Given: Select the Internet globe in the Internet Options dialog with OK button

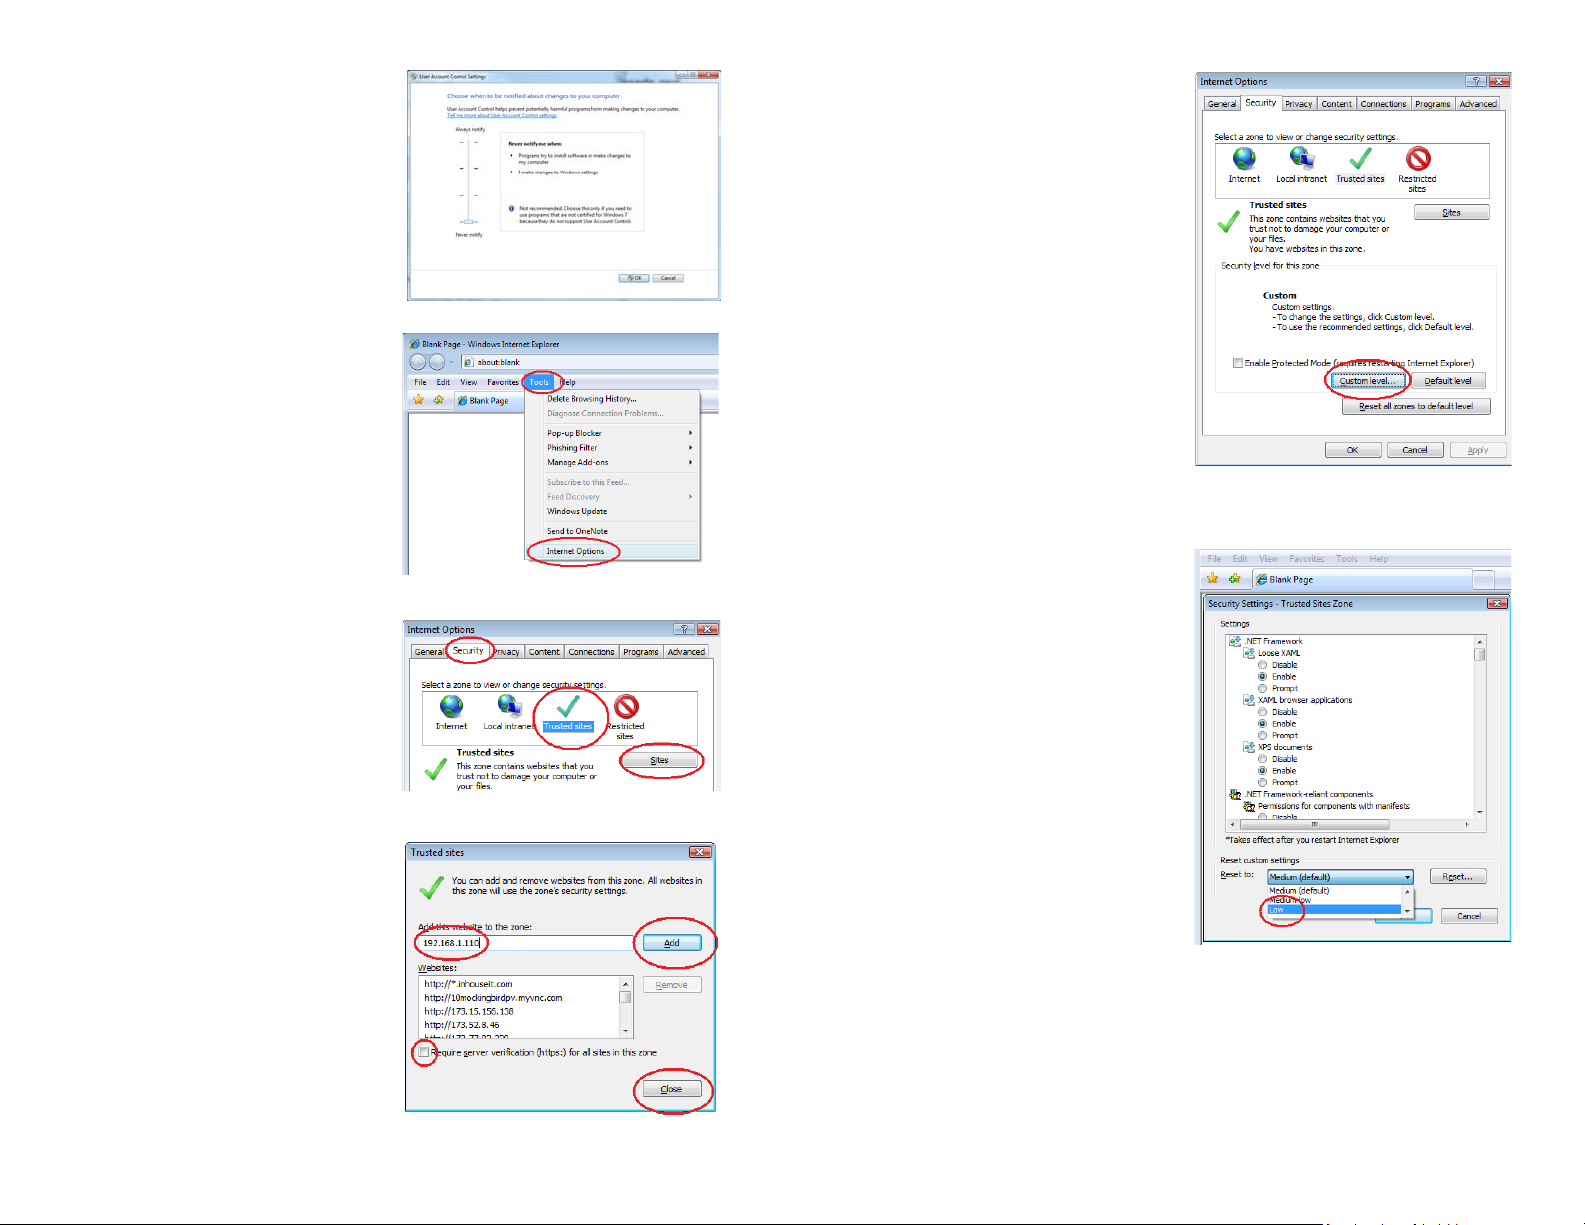Looking at the screenshot, I should (x=1244, y=158).
